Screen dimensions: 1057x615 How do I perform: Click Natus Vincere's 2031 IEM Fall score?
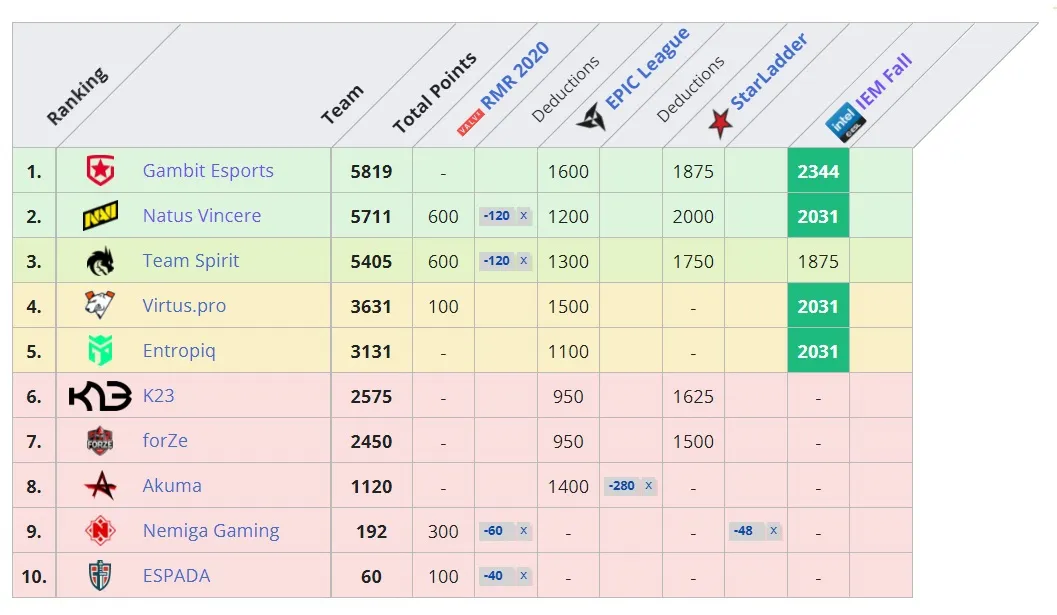818,216
